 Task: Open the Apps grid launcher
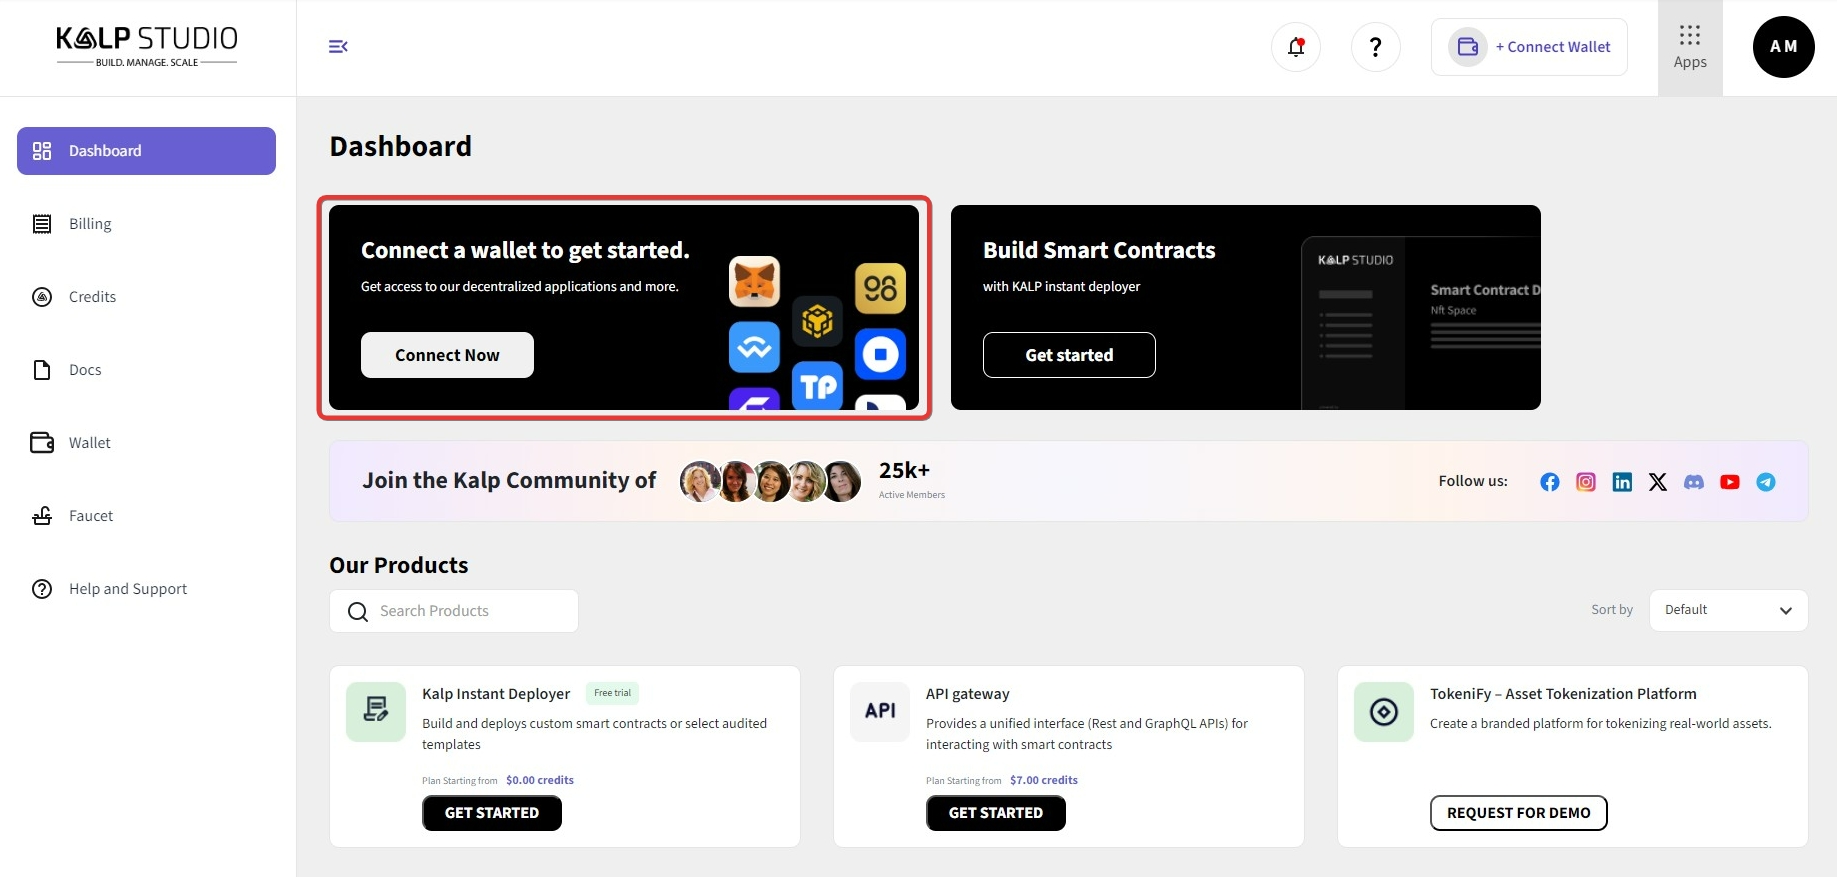point(1689,47)
